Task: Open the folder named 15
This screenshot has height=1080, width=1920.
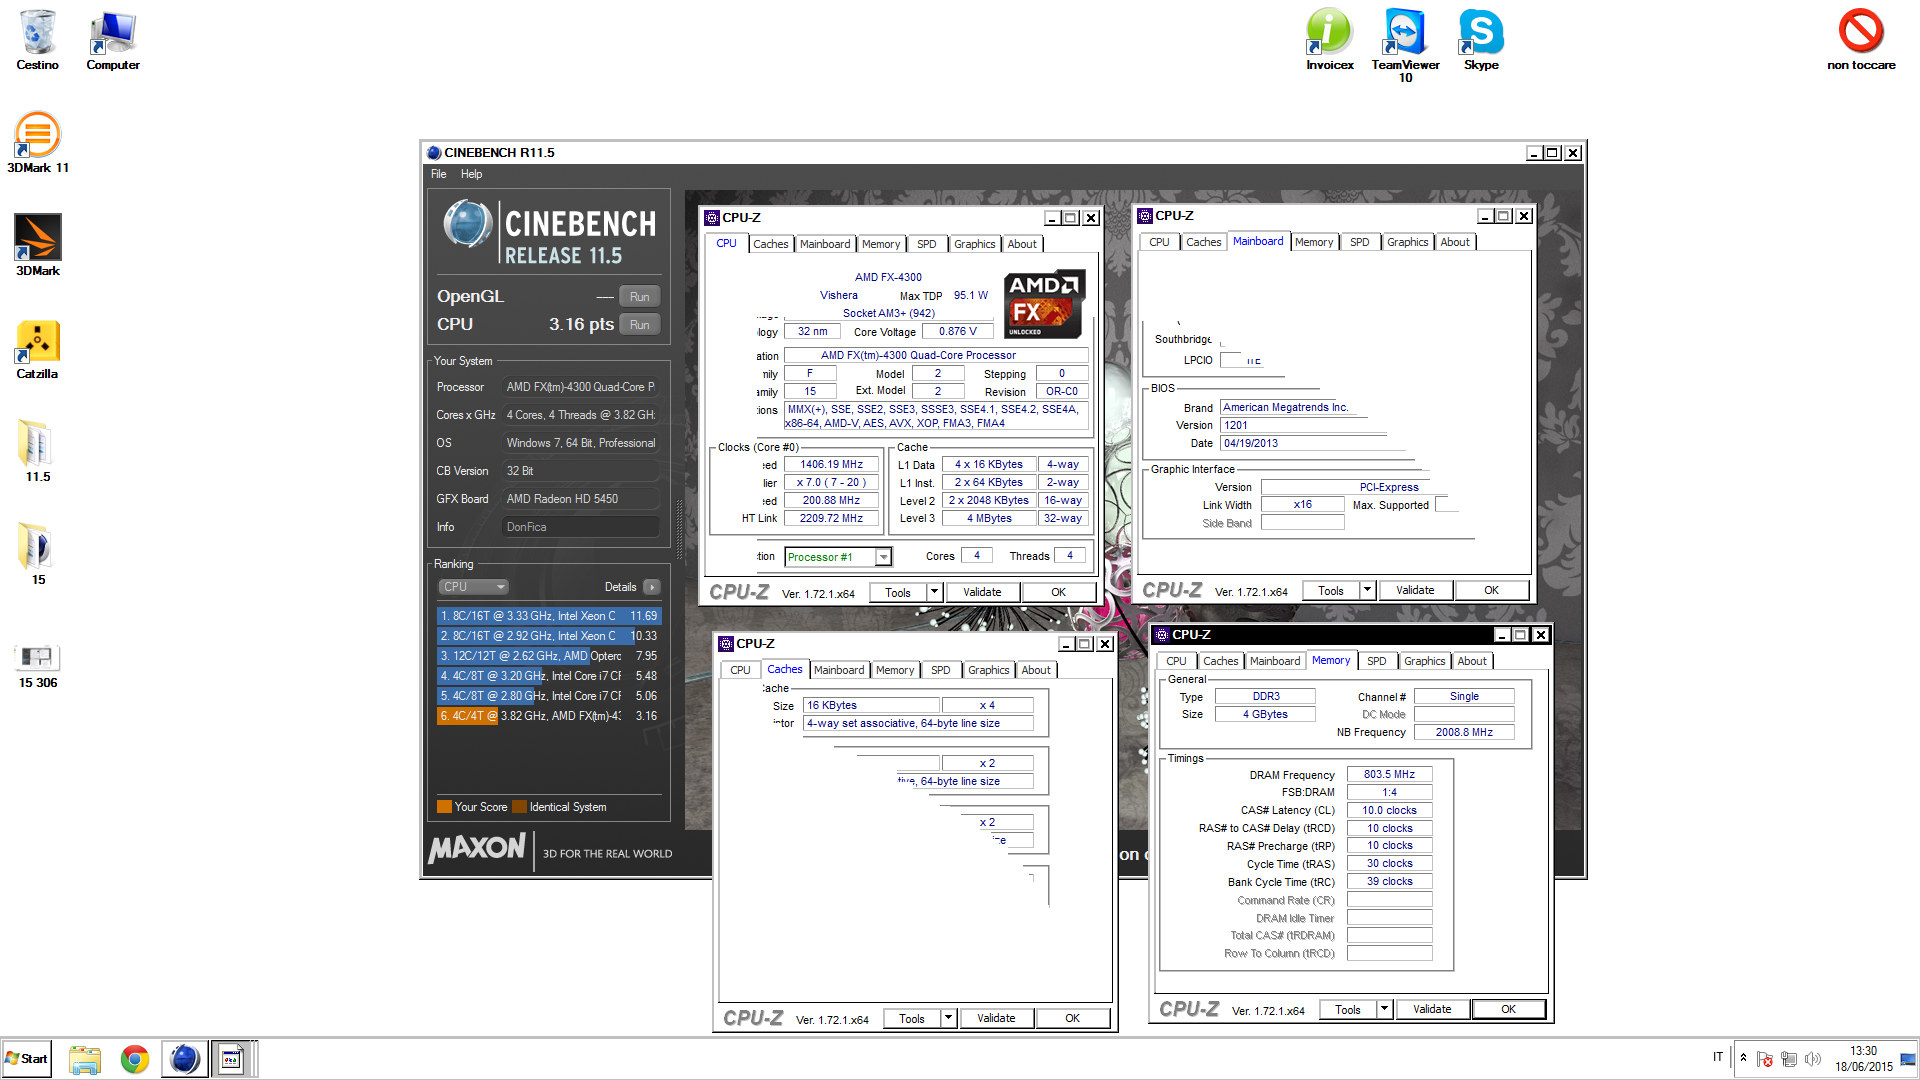Action: tap(38, 555)
